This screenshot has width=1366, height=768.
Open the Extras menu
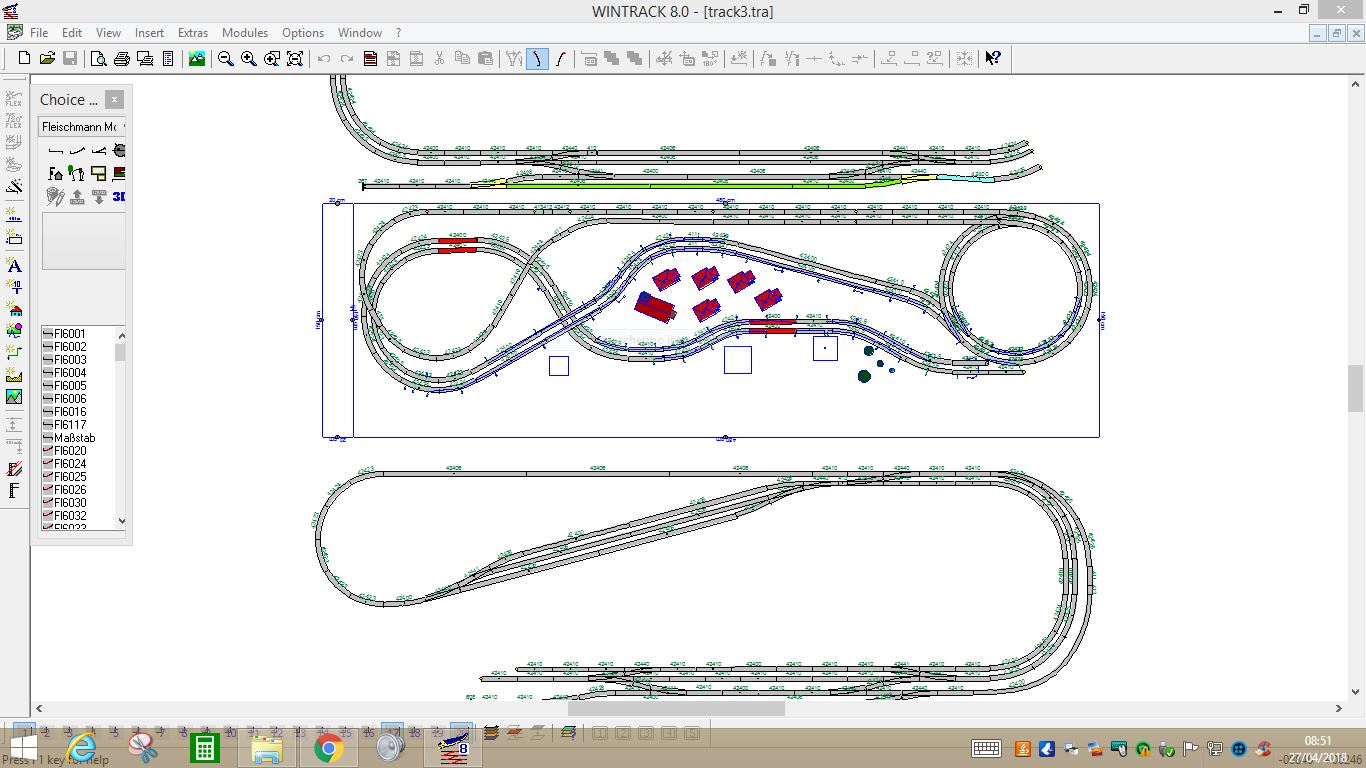click(x=193, y=33)
